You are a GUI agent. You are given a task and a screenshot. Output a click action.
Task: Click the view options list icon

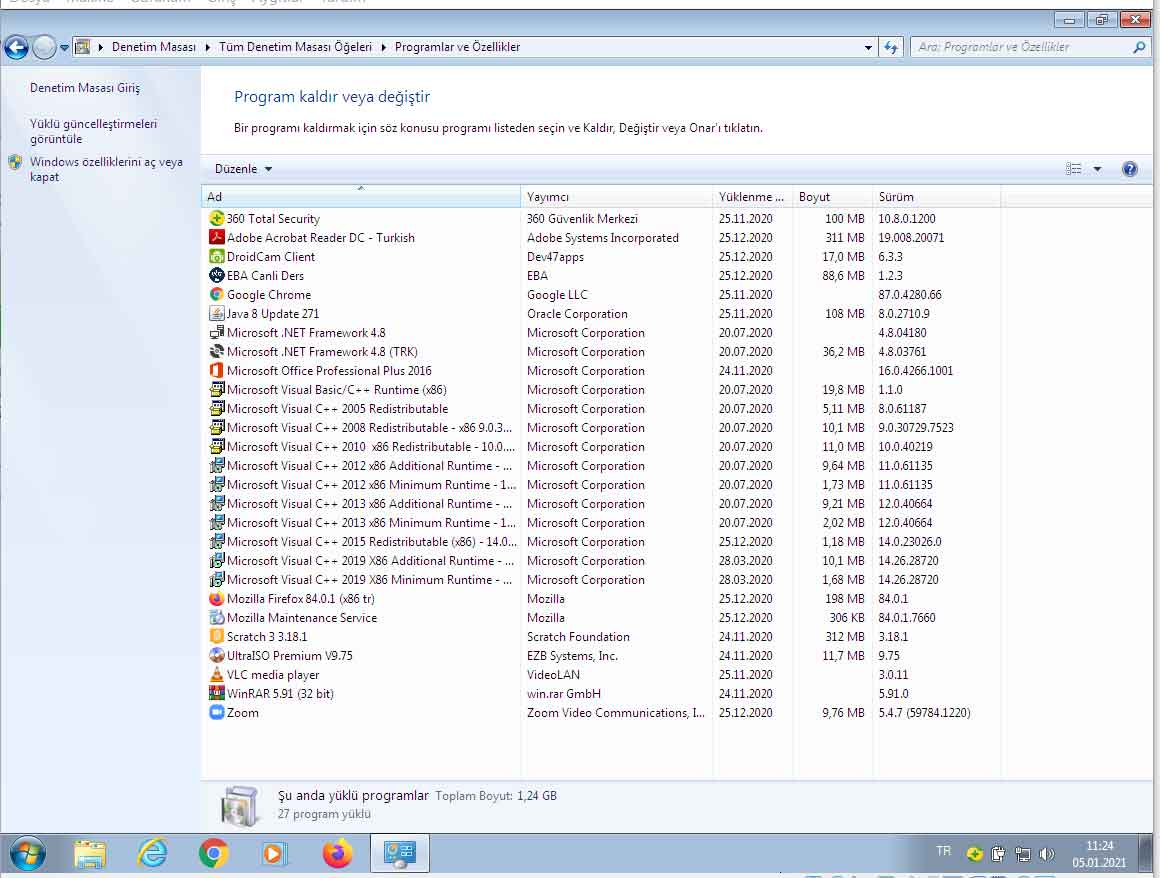click(x=1073, y=169)
